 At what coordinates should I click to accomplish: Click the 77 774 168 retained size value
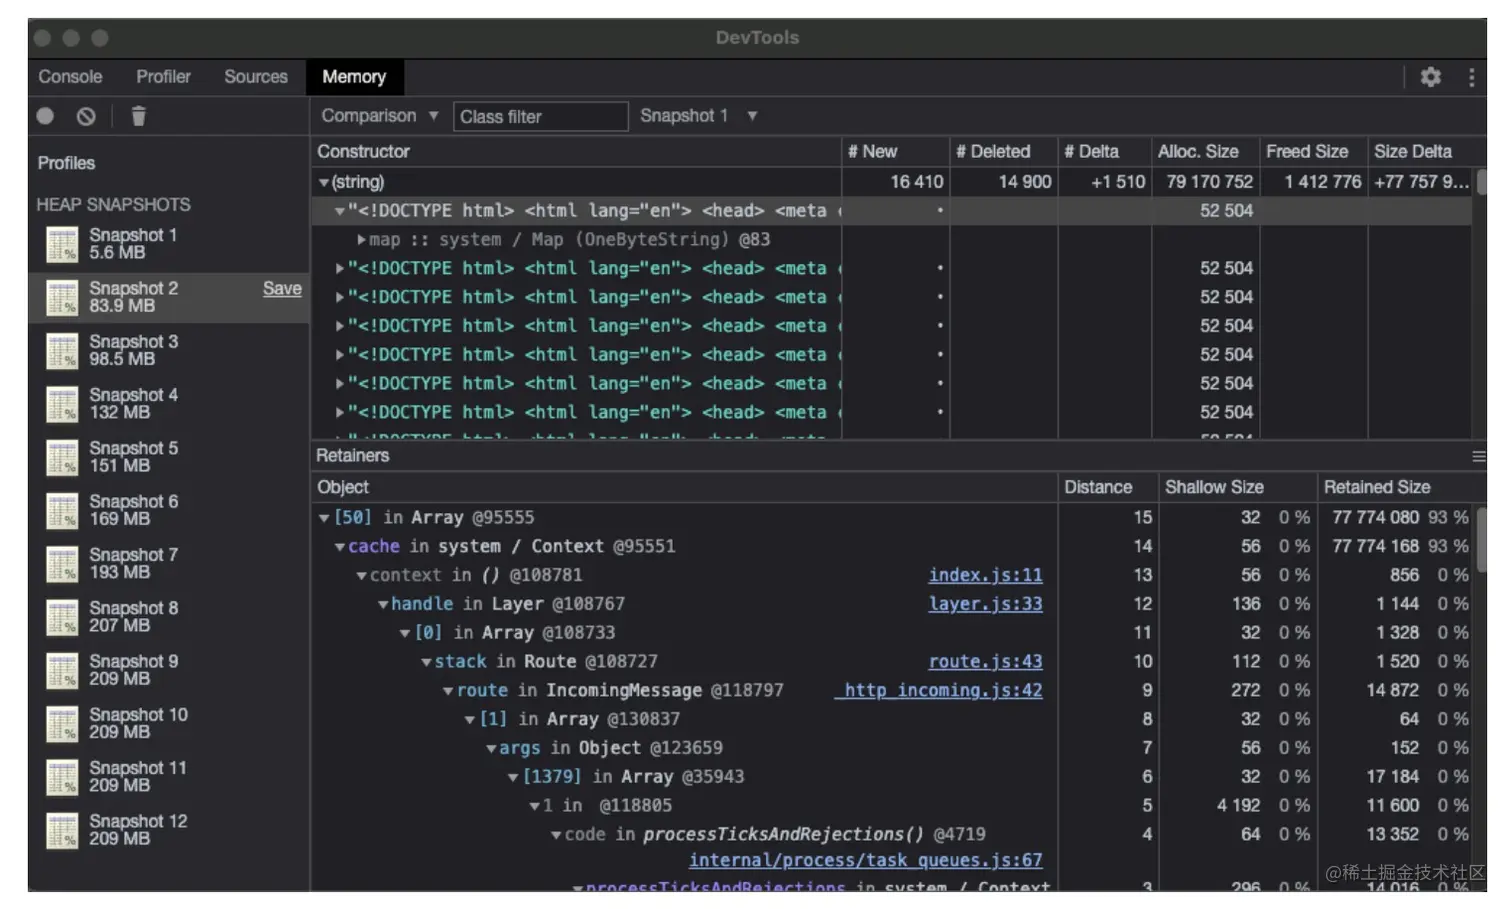coord(1375,547)
